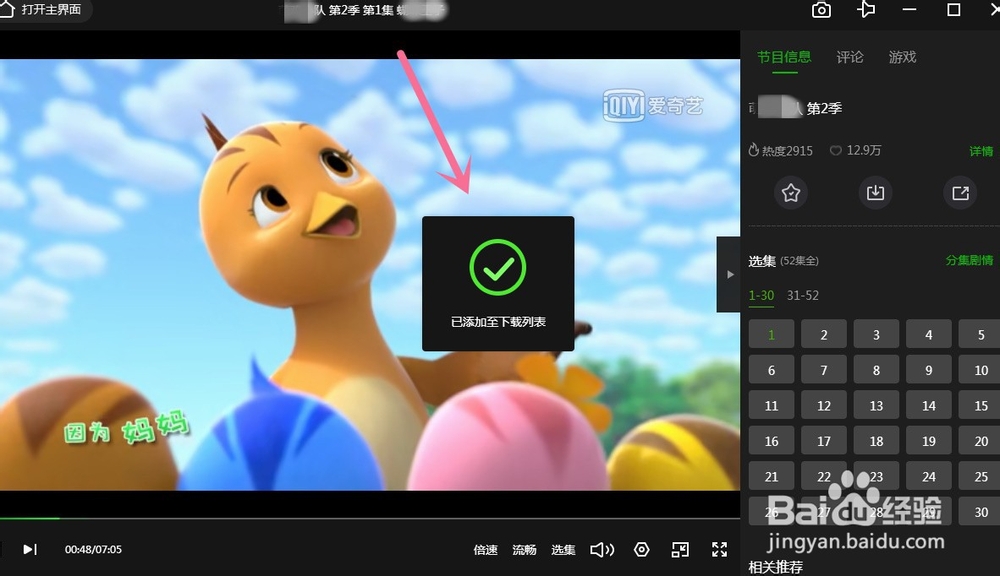Image resolution: width=1000 pixels, height=576 pixels.
Task: Play episode 13
Action: (876, 406)
